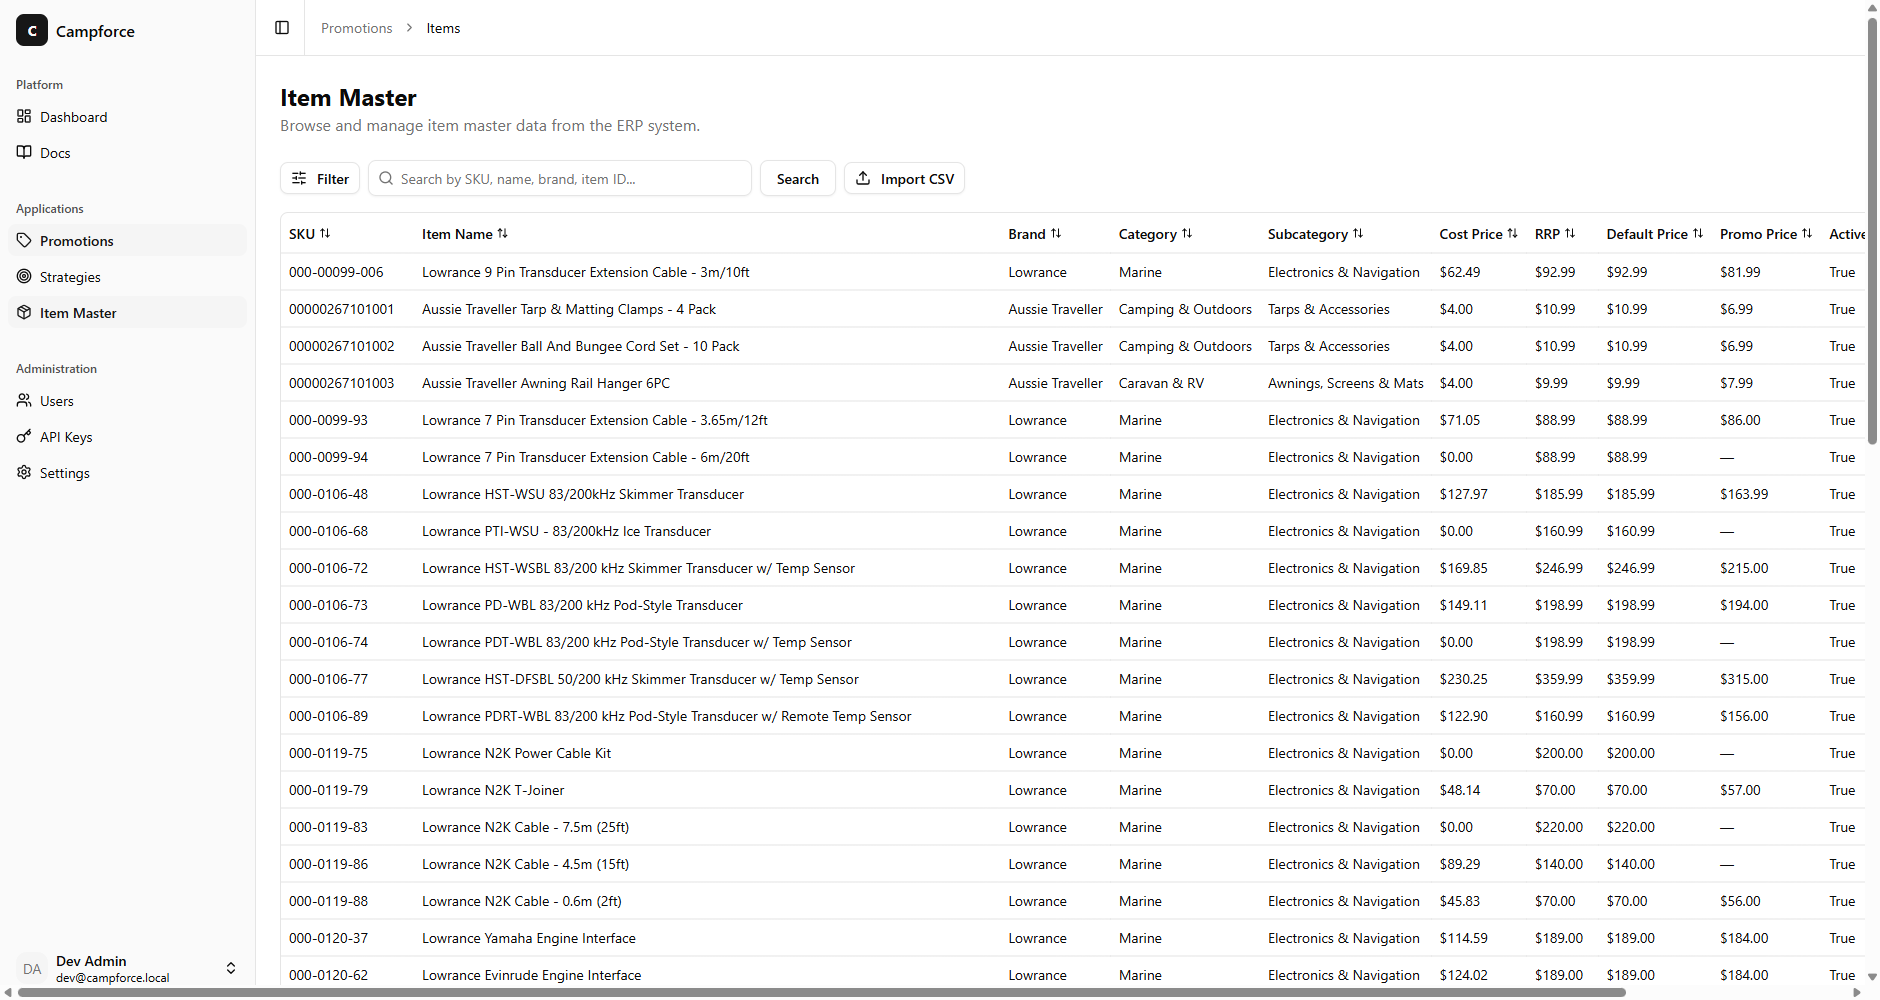Click the horizontal scrollbar thumb
This screenshot has width=1880, height=1000.
[x=822, y=993]
